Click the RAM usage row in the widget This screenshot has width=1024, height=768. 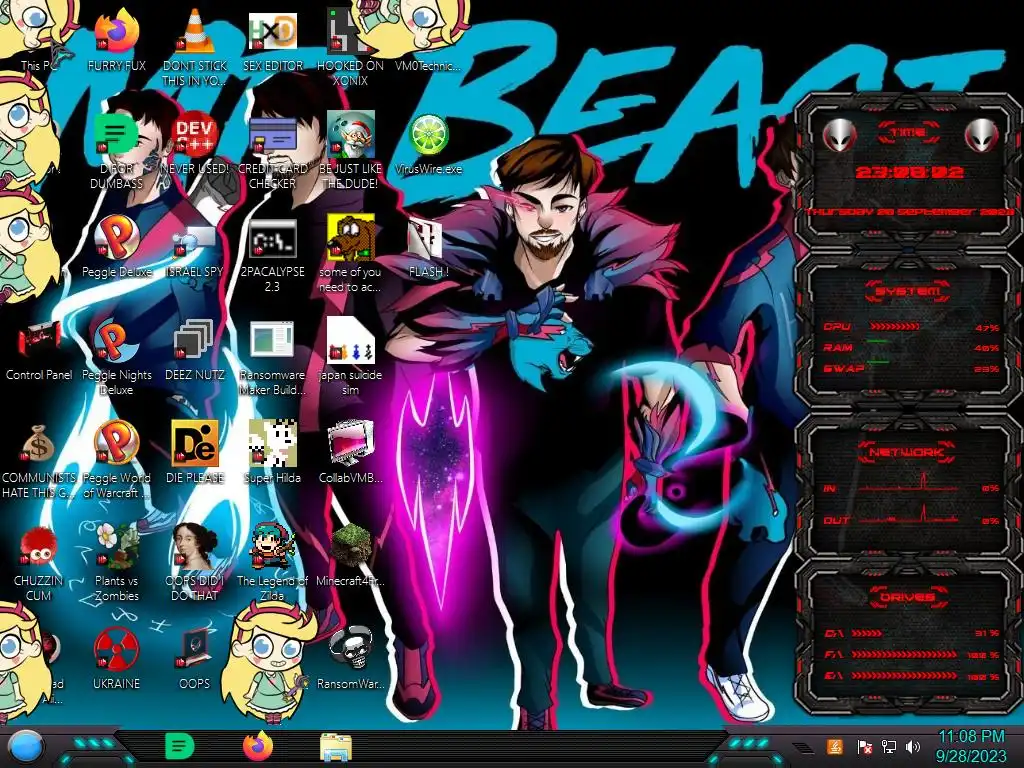tap(911, 347)
